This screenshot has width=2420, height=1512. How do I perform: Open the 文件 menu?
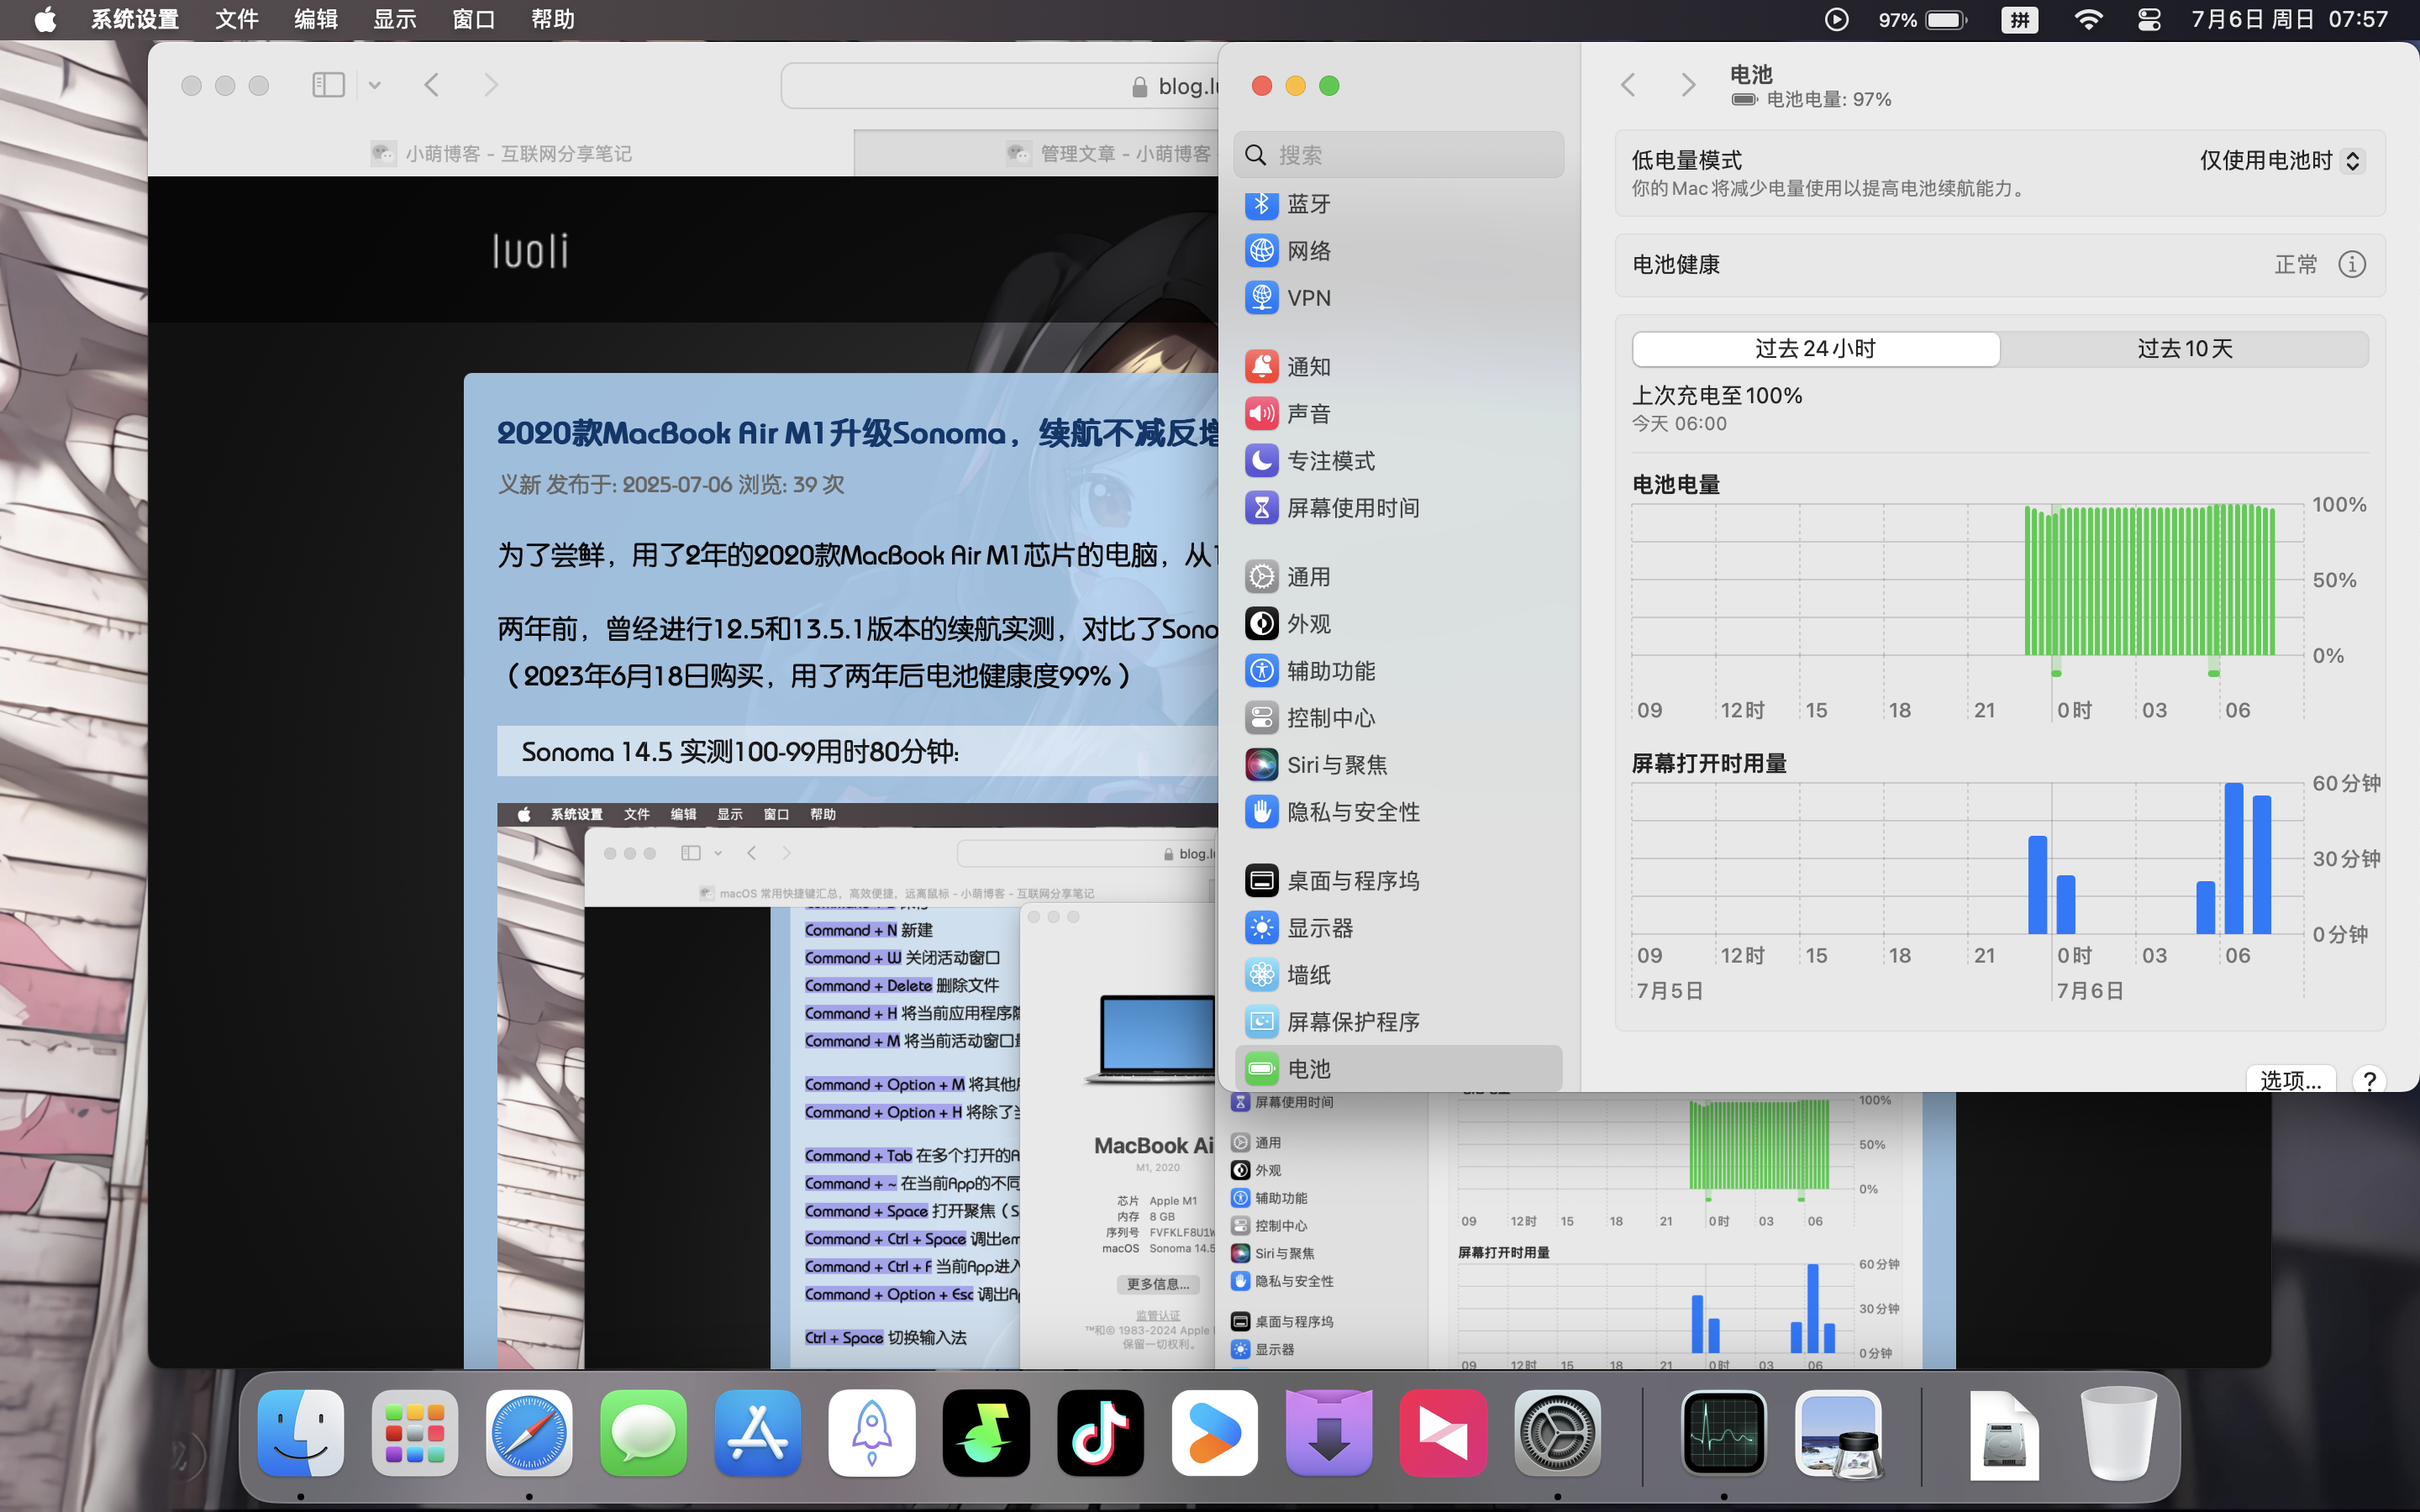click(237, 20)
